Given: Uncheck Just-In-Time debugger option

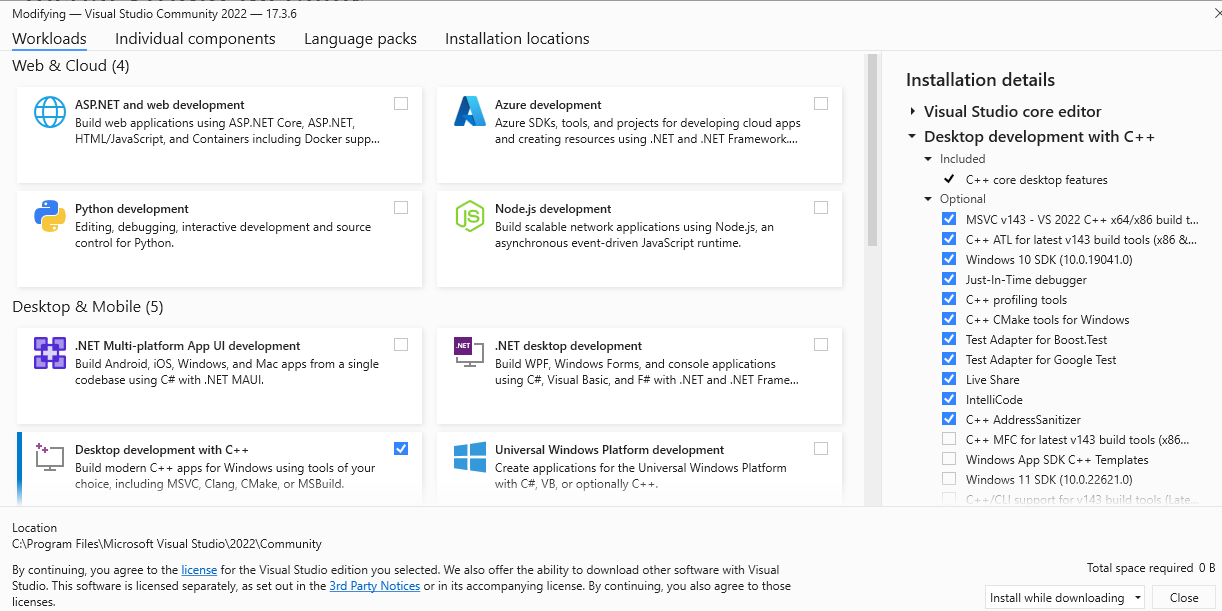Looking at the screenshot, I should coord(949,279).
